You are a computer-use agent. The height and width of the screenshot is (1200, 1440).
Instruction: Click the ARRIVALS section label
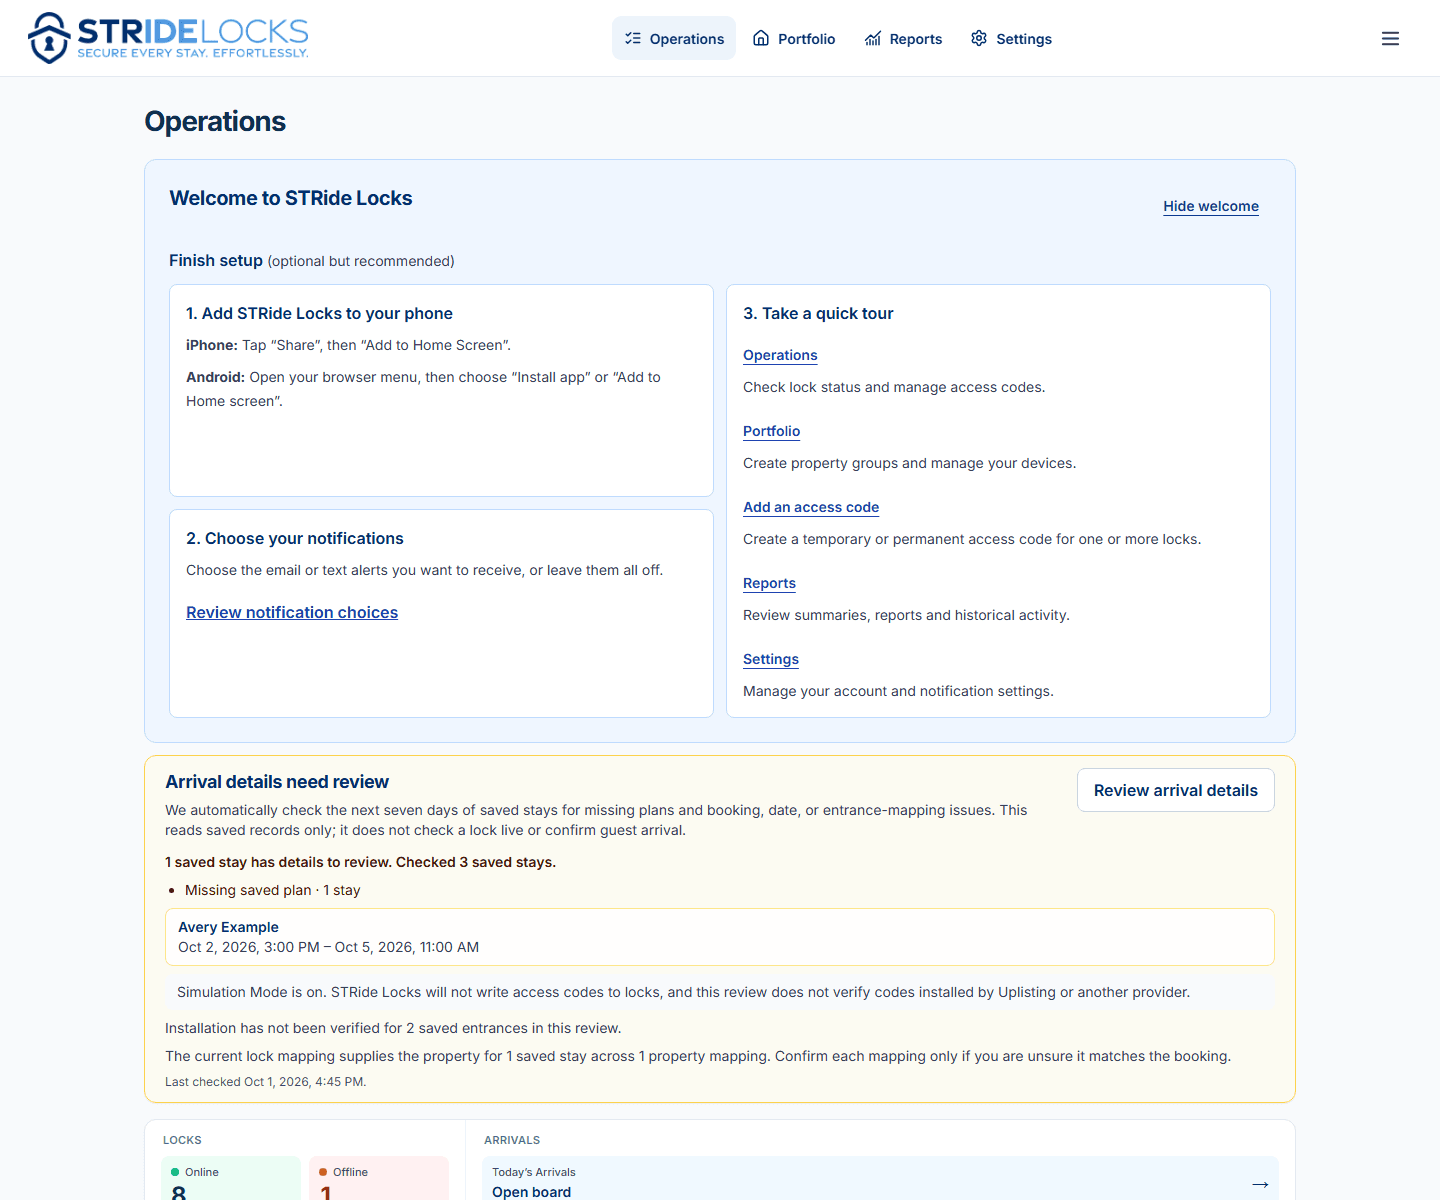tap(512, 1140)
